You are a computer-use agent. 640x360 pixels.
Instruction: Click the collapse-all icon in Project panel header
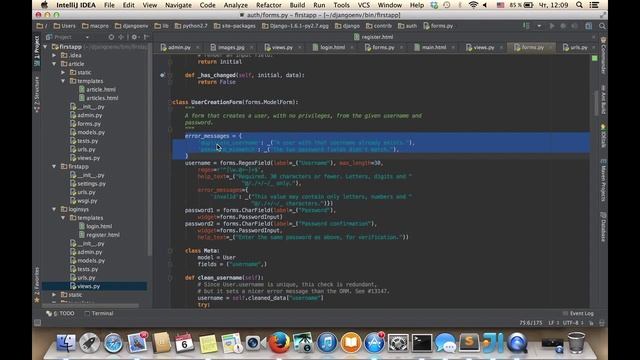pos(121,37)
